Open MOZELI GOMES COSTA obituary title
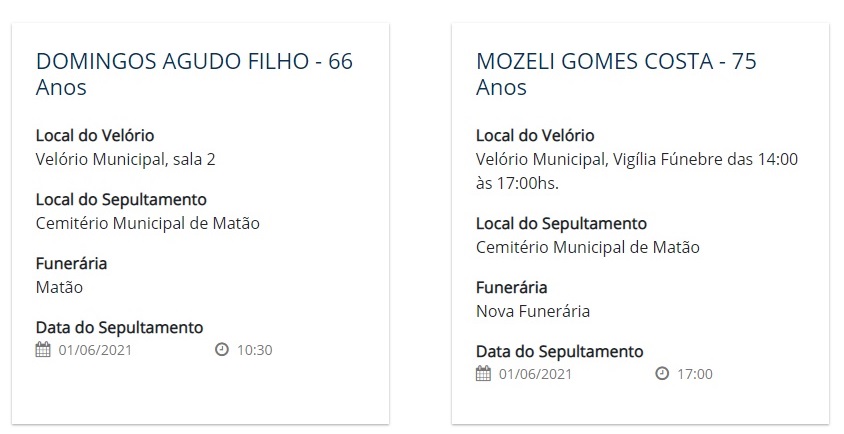This screenshot has width=844, height=434. [616, 74]
